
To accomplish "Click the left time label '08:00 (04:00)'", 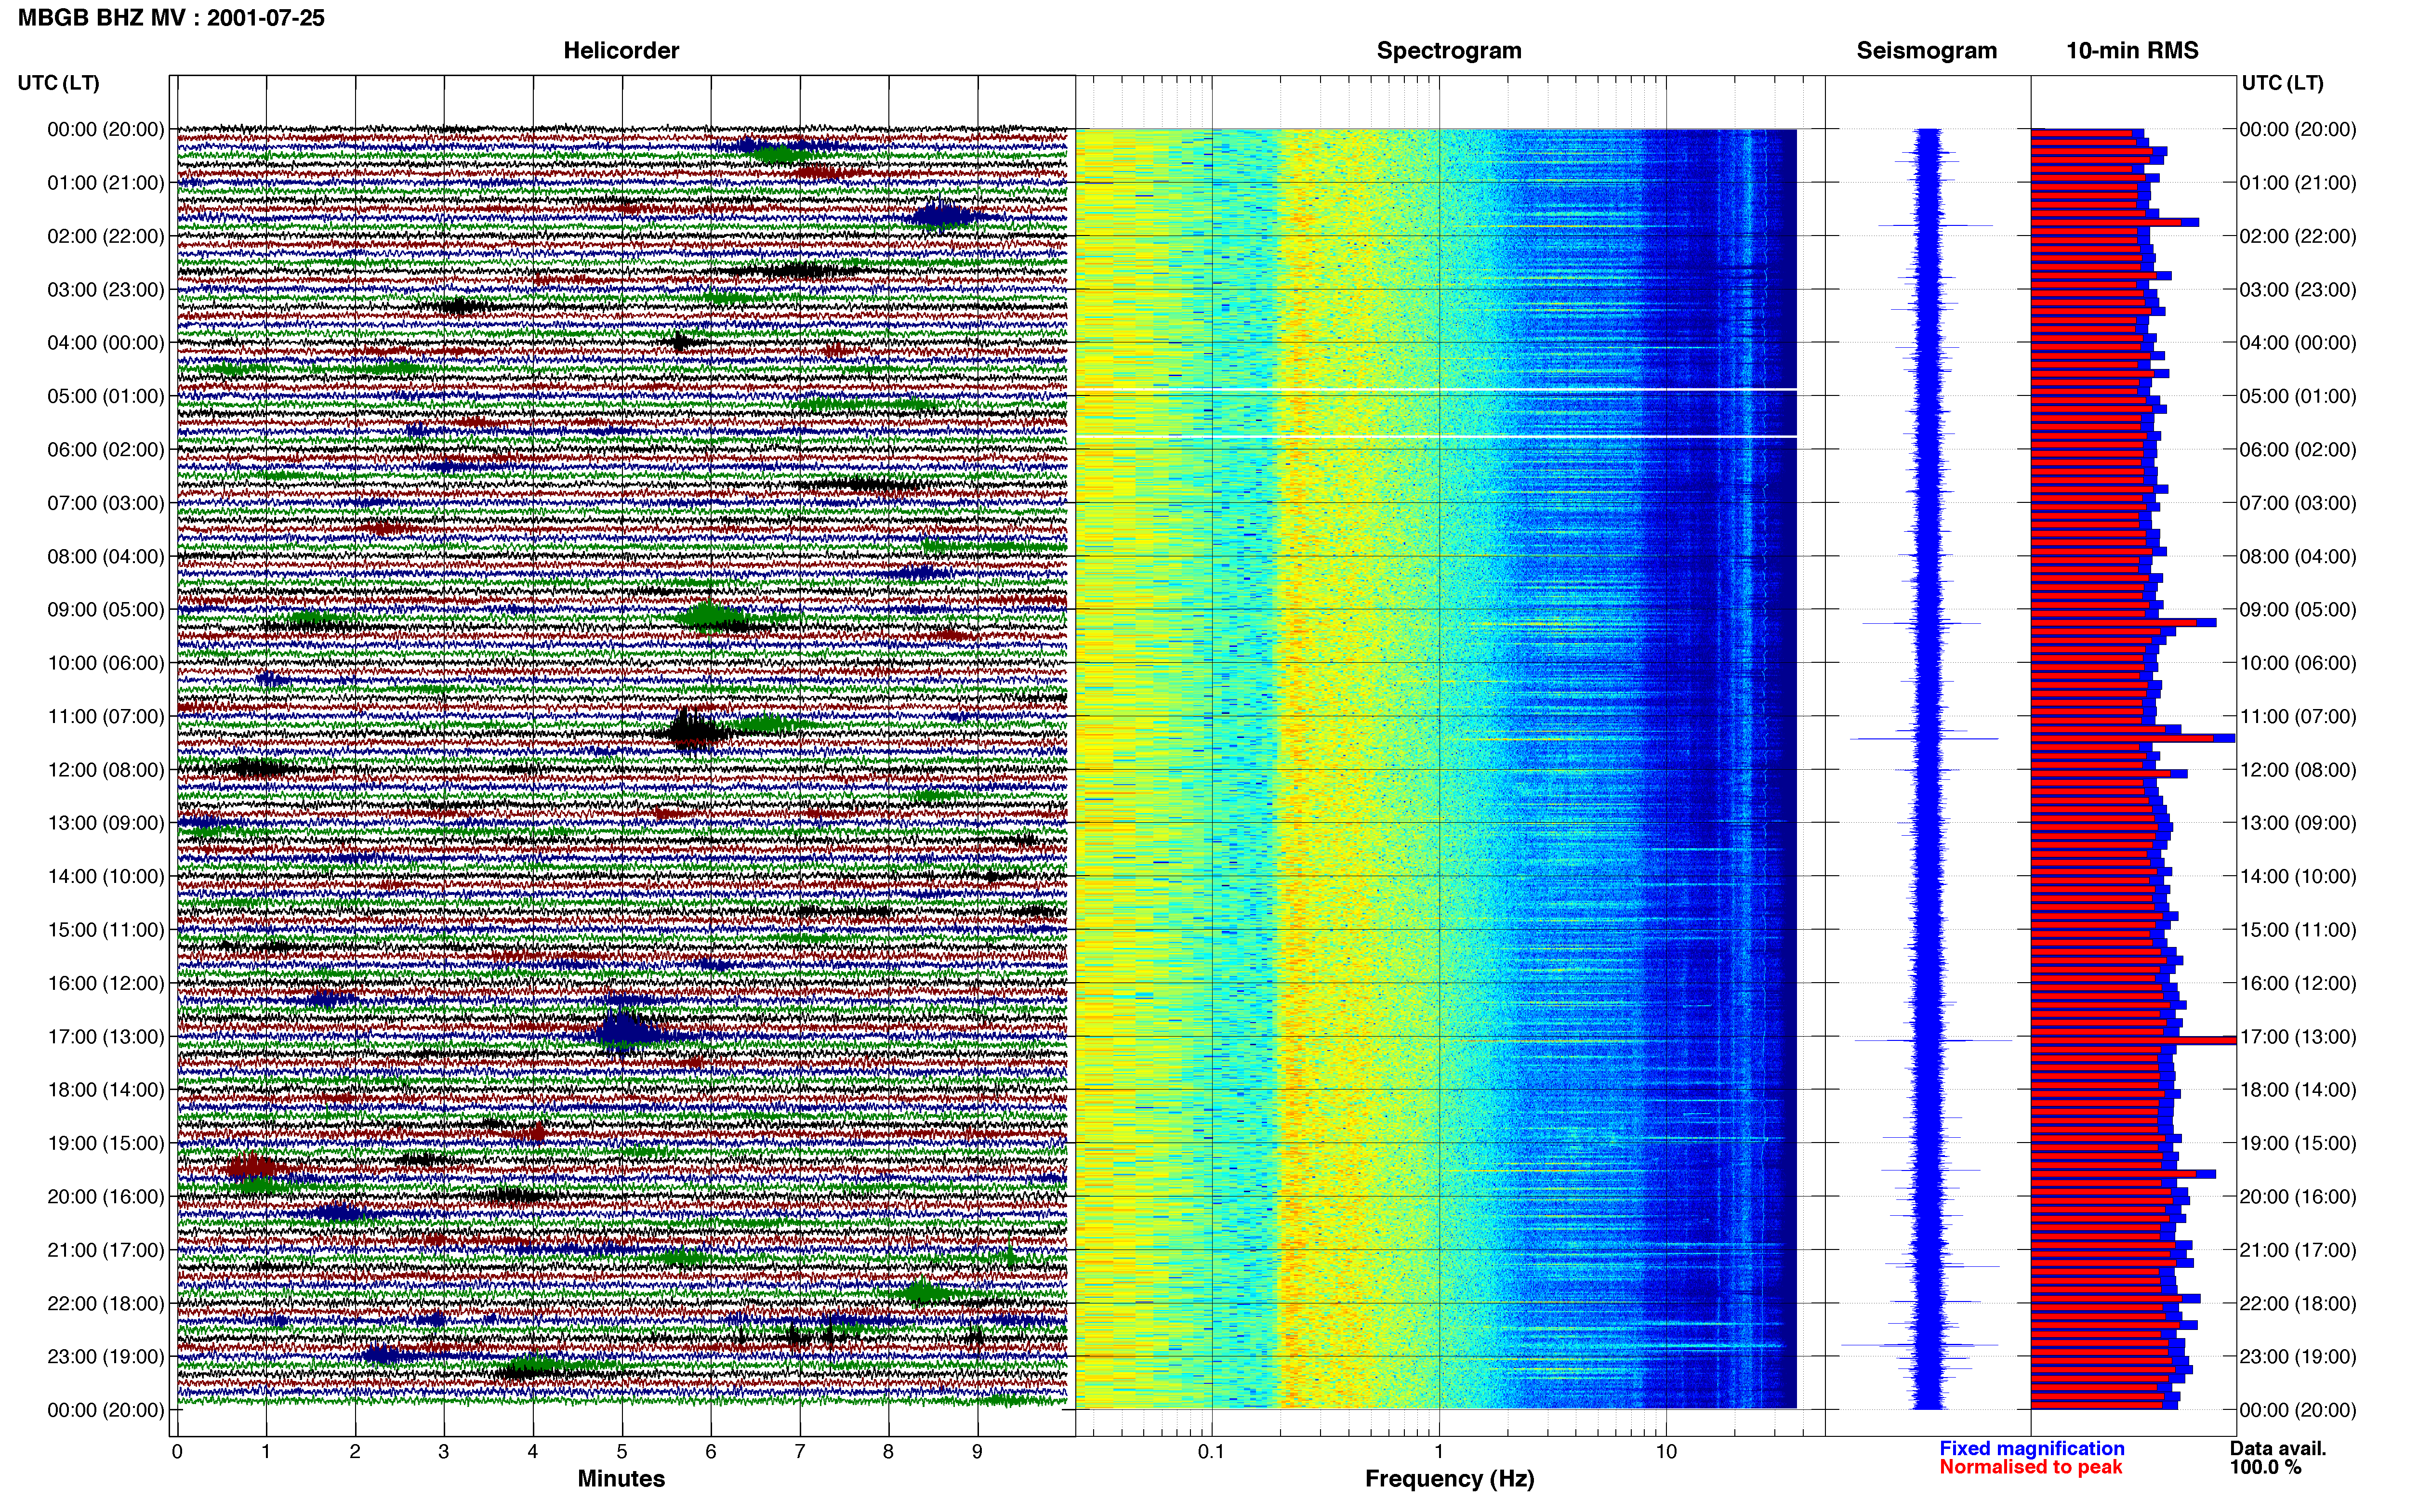I will [x=106, y=556].
